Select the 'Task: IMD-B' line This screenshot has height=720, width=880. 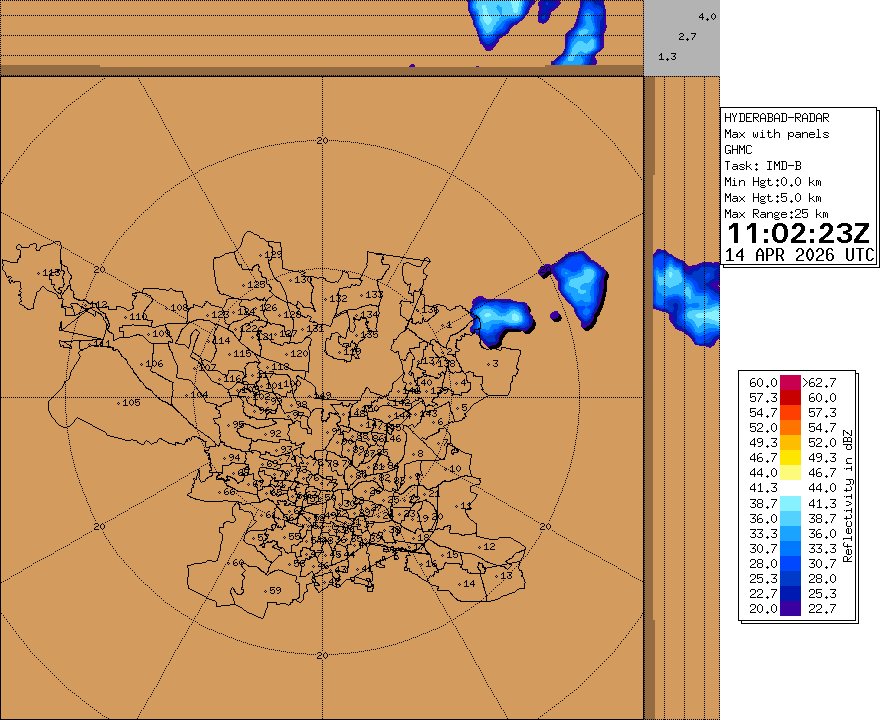coord(763,166)
